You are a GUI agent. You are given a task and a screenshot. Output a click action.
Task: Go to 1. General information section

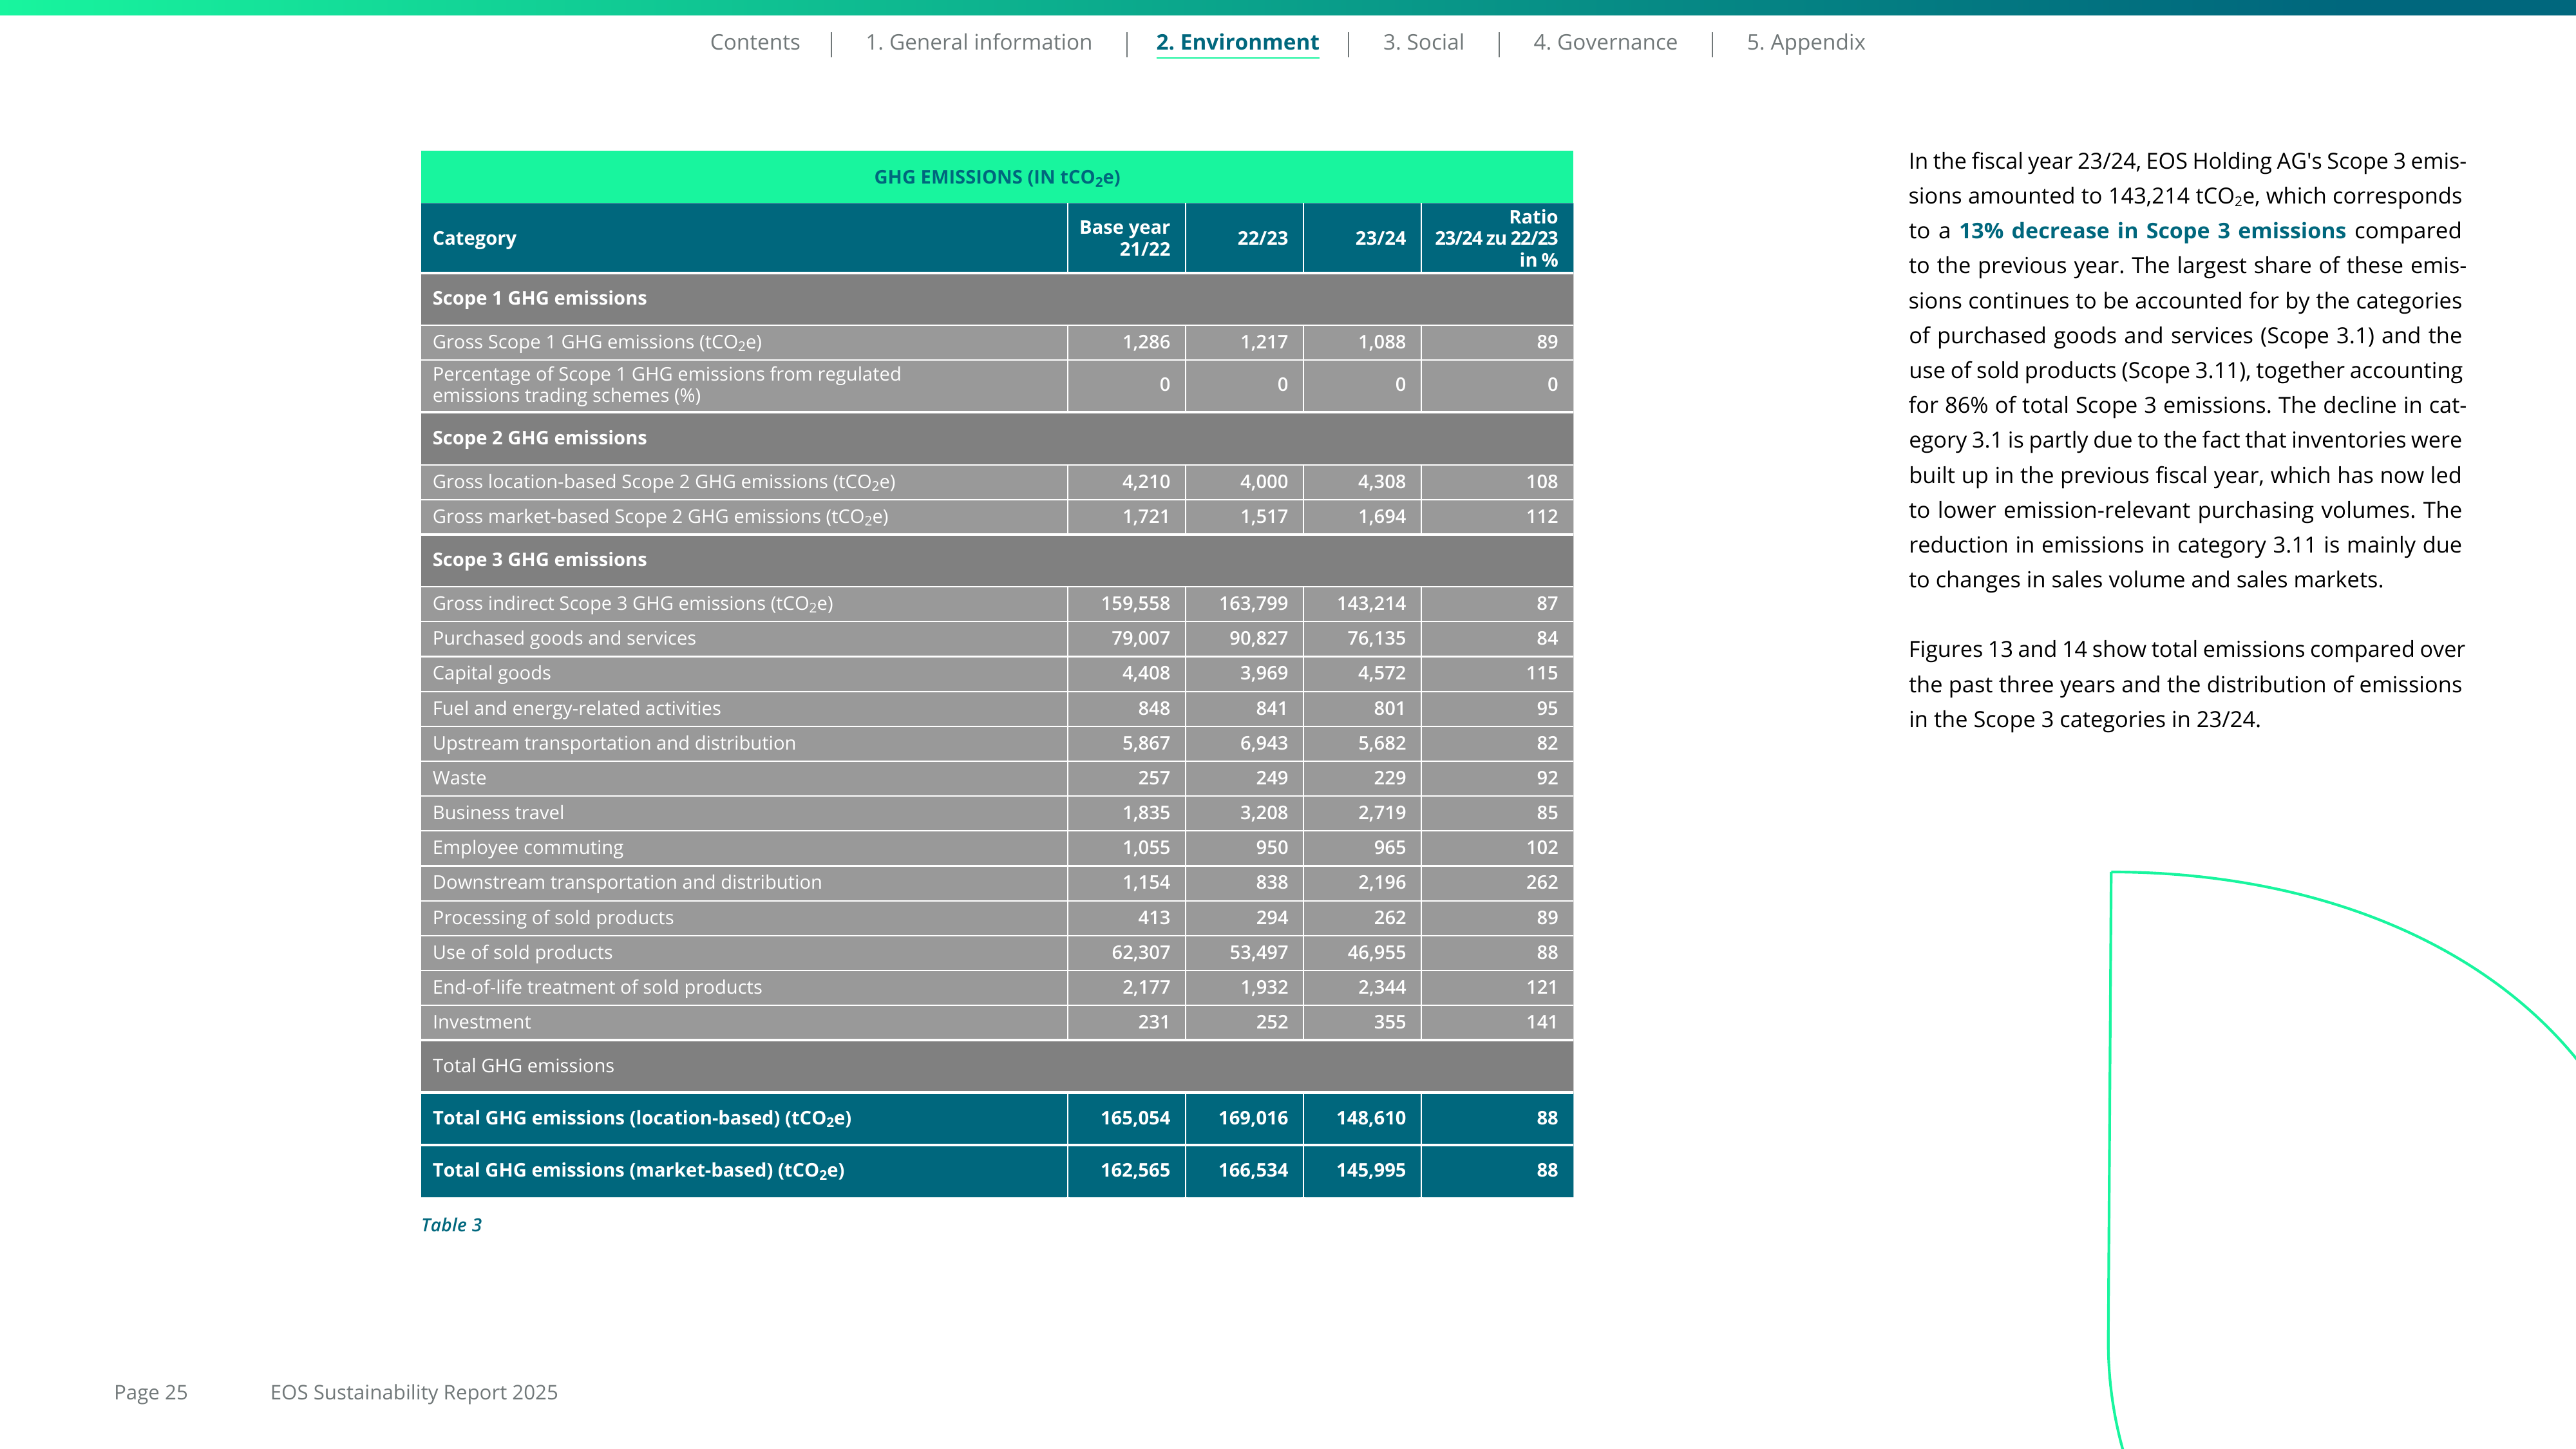tap(978, 42)
